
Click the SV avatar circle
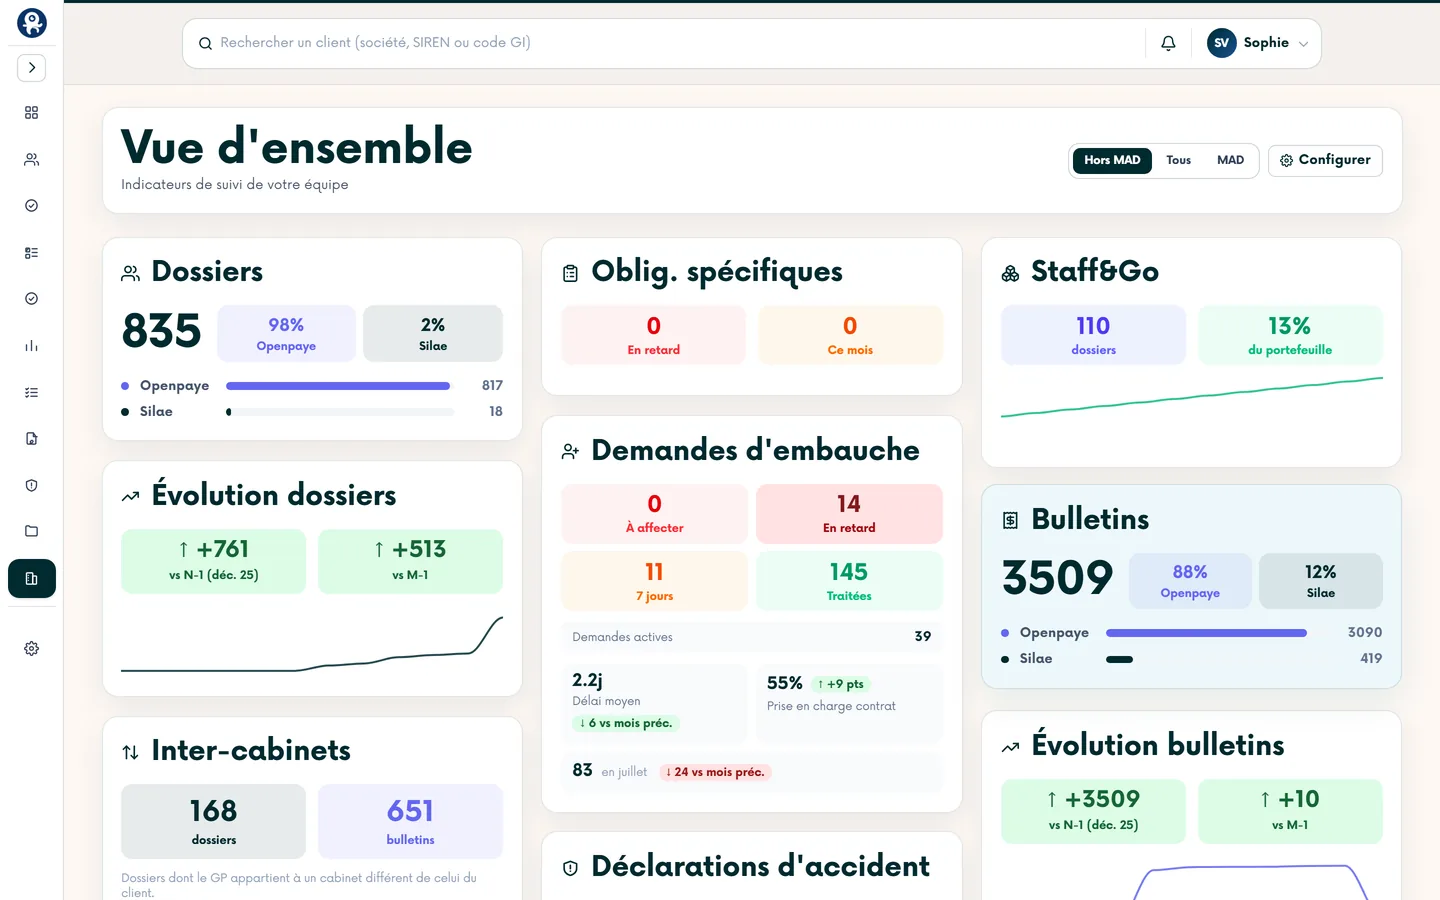point(1222,43)
